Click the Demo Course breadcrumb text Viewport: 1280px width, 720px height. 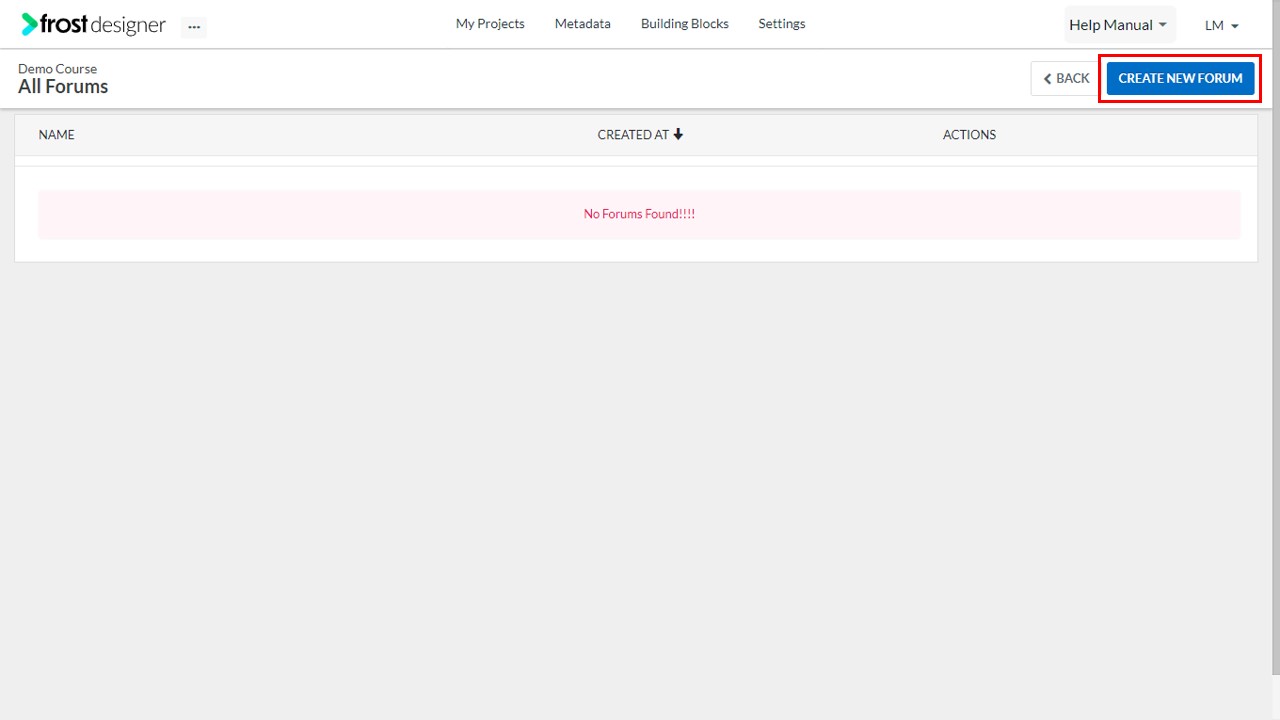pyautogui.click(x=58, y=69)
